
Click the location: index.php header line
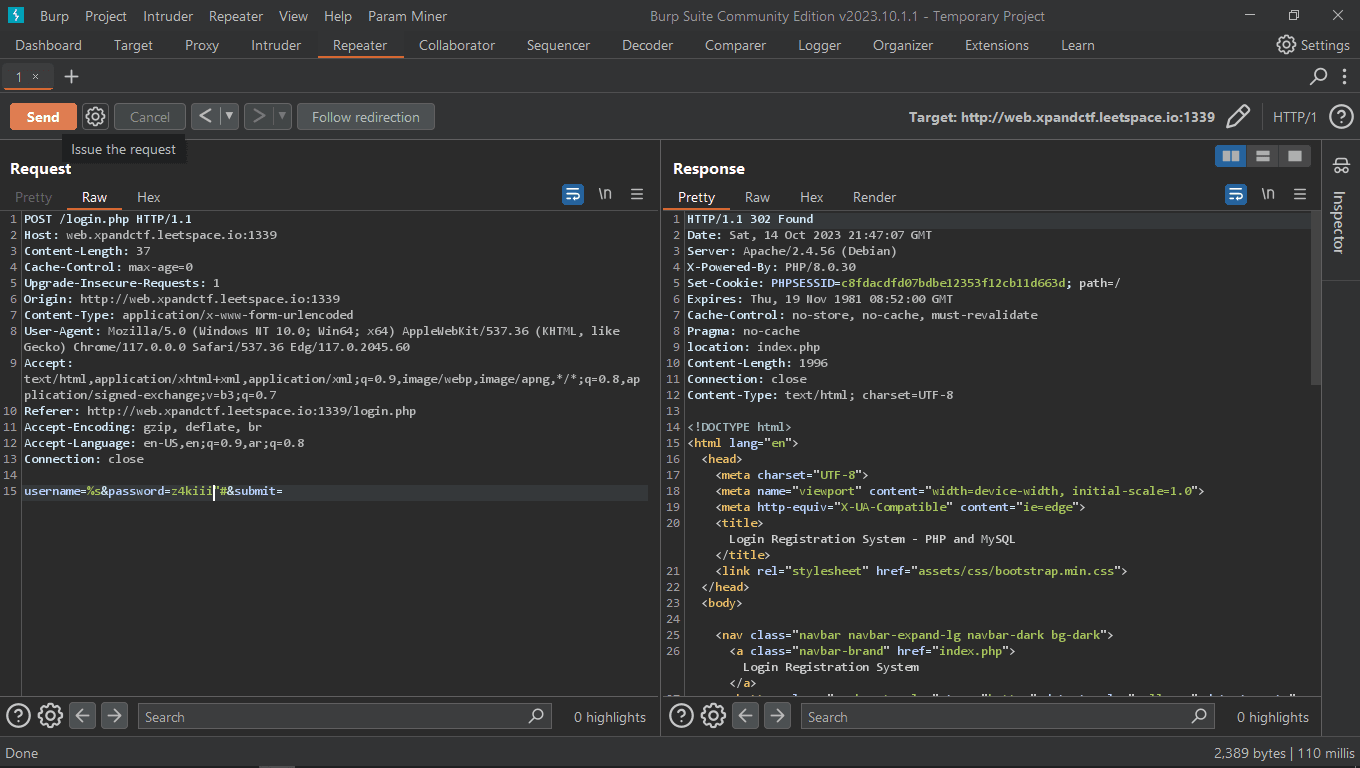753,347
